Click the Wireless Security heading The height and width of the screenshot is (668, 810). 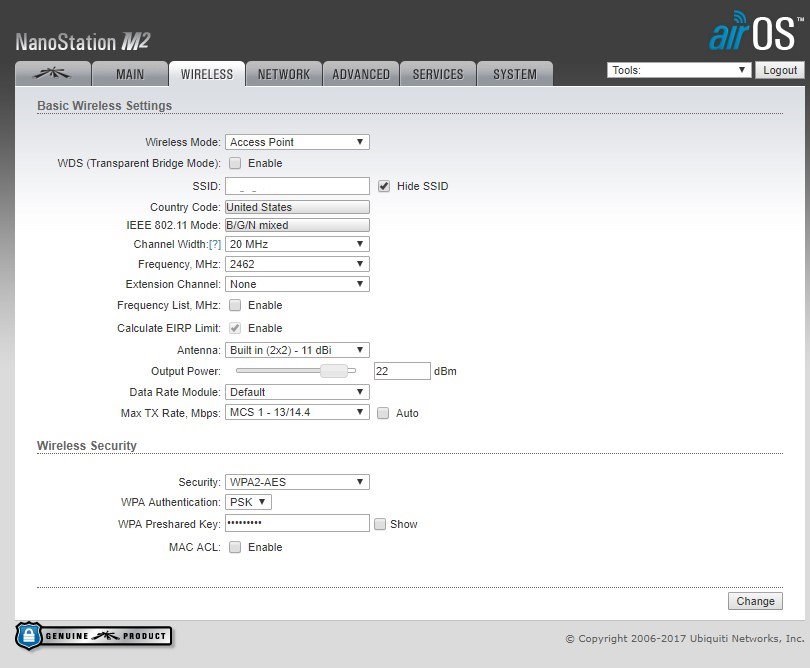point(87,445)
